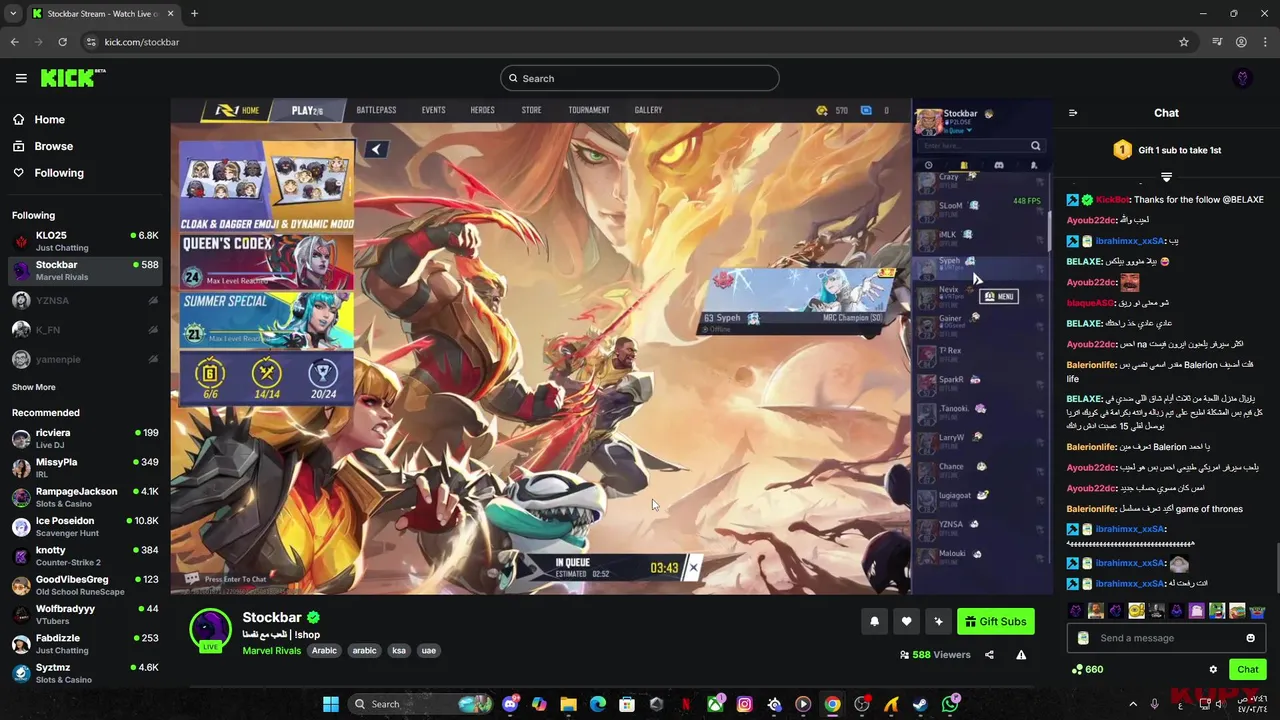Toggle stream notifications bell
The image size is (1280, 720).
click(x=874, y=621)
